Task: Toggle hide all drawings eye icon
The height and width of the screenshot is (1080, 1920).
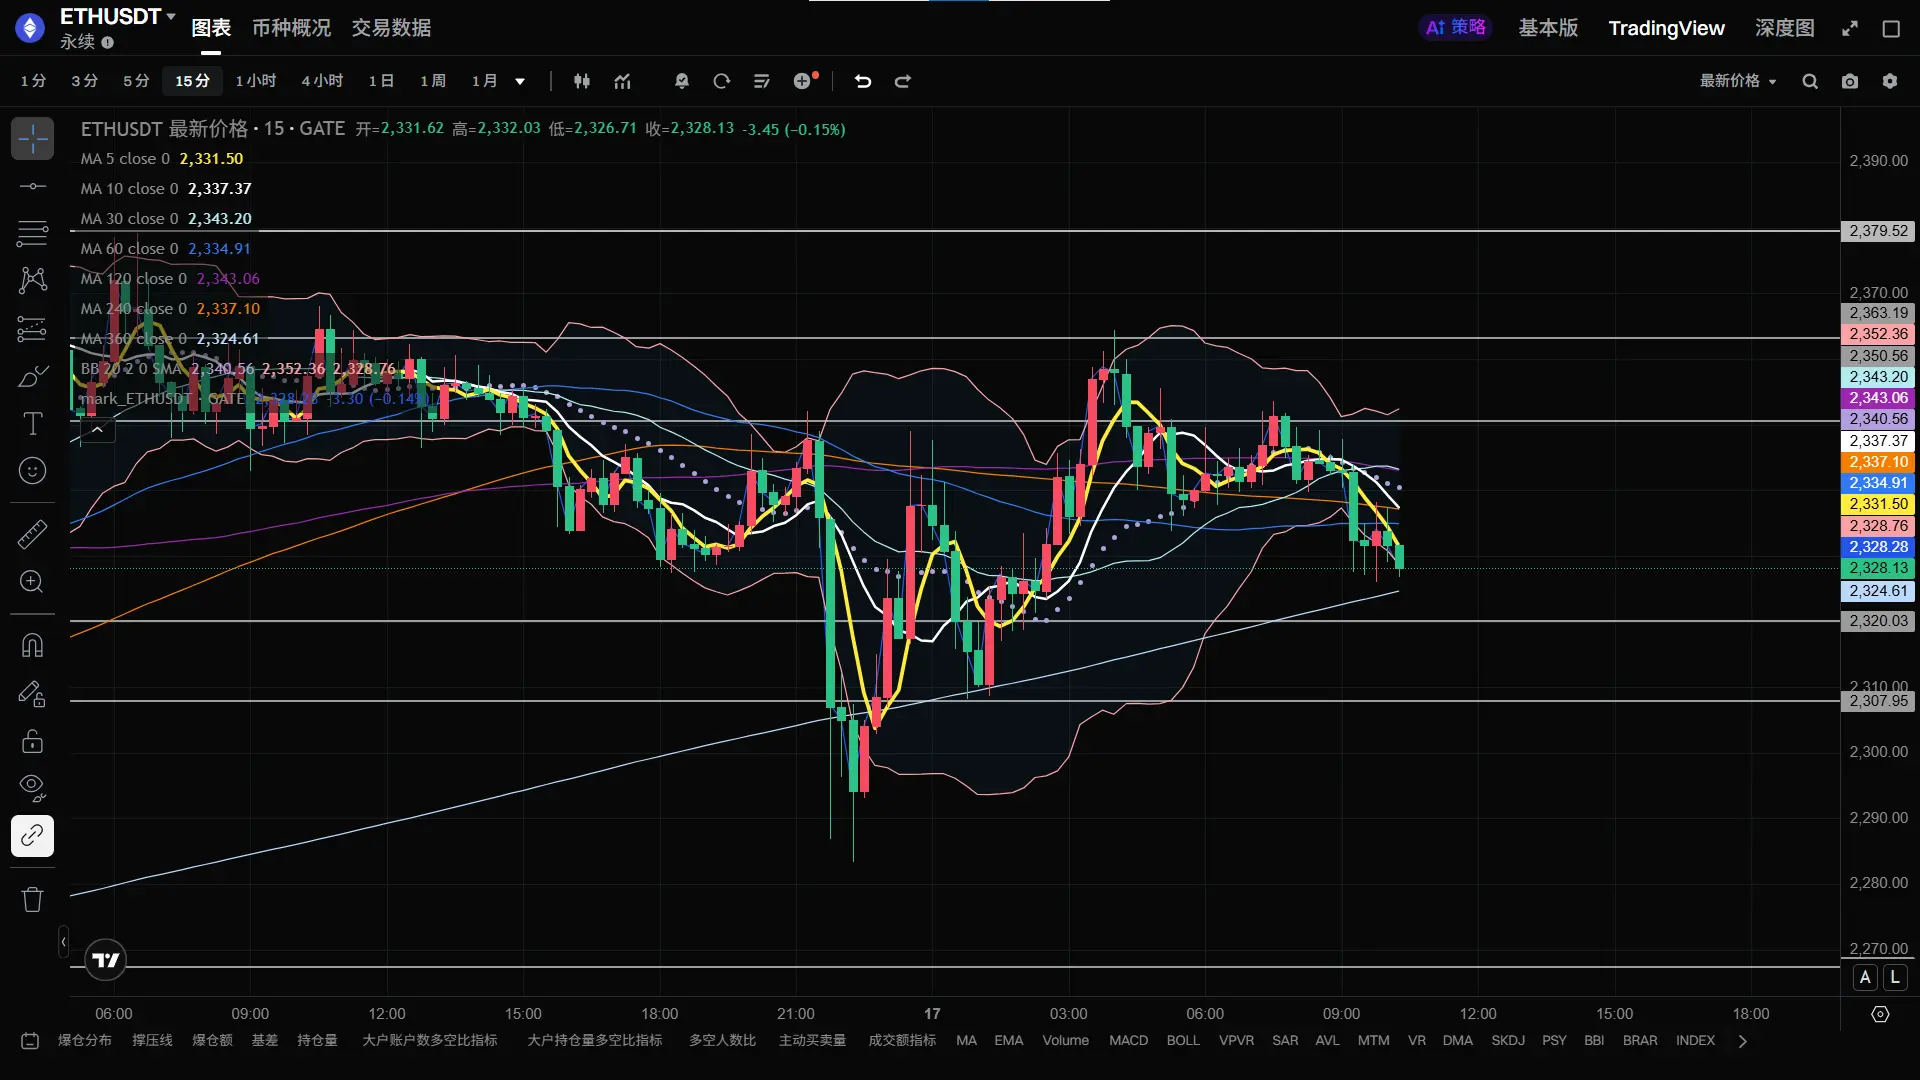Action: pyautogui.click(x=32, y=788)
